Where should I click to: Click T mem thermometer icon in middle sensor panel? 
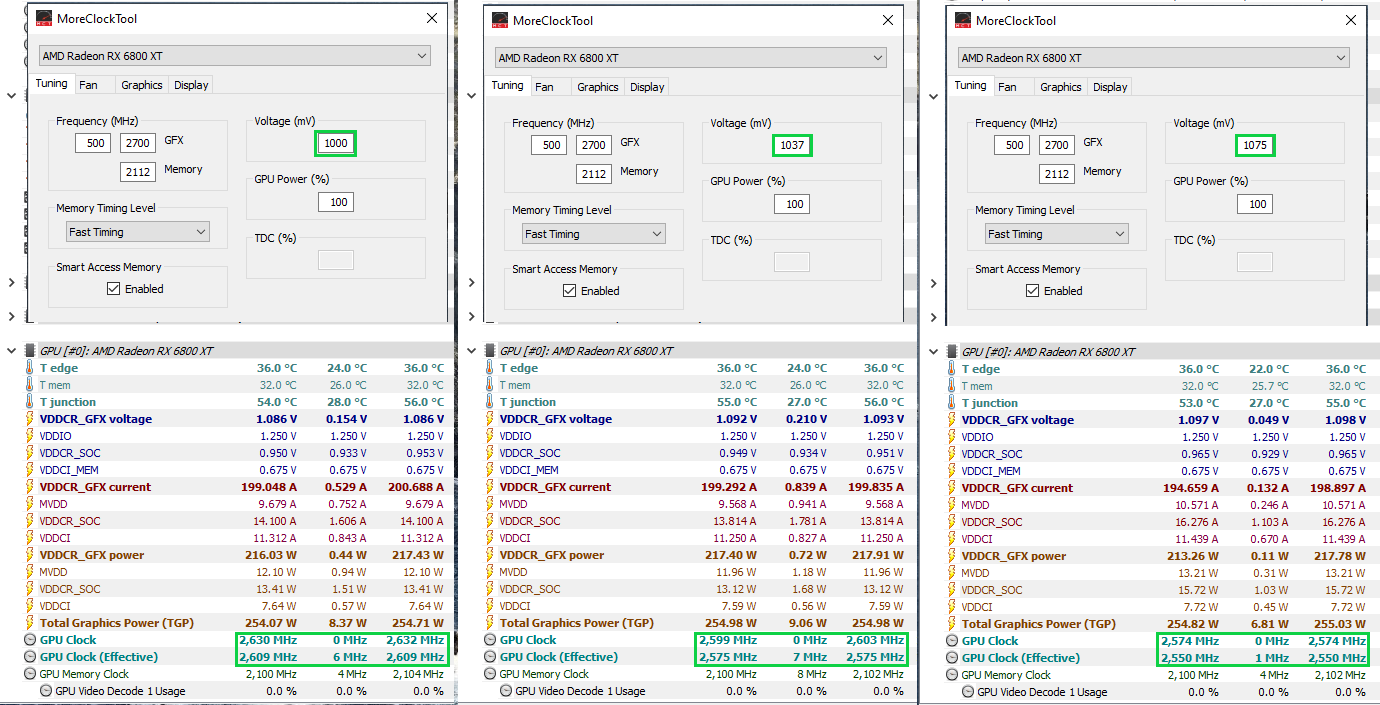click(489, 385)
